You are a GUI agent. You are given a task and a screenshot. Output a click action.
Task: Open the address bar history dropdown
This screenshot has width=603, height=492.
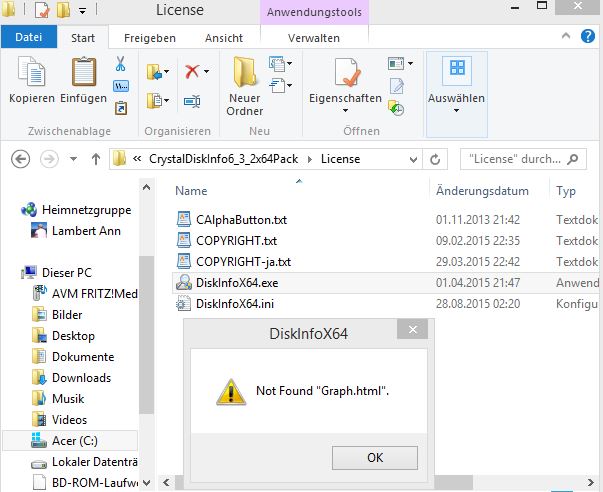[413, 159]
